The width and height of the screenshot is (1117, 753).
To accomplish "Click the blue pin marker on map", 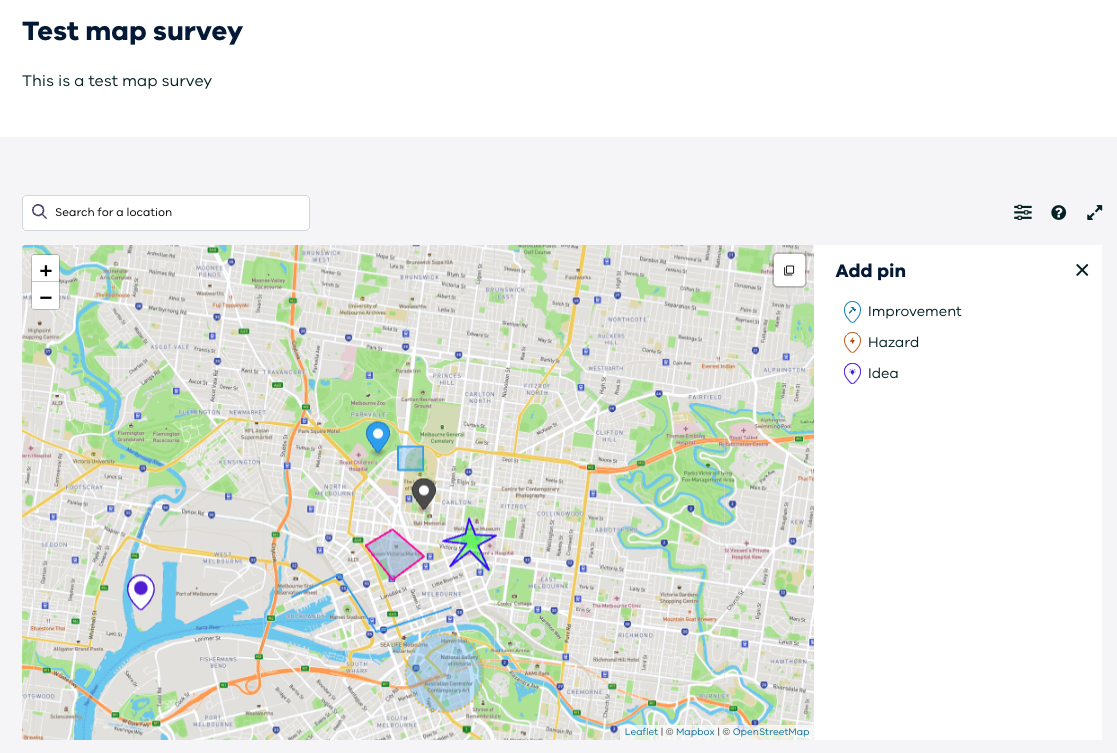I will (x=377, y=436).
